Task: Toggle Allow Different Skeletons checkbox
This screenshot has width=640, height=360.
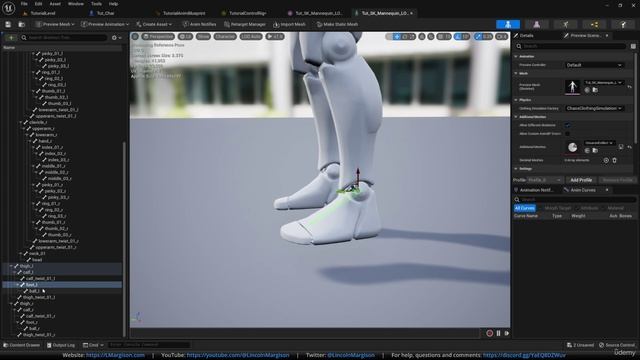Action: pyautogui.click(x=567, y=125)
